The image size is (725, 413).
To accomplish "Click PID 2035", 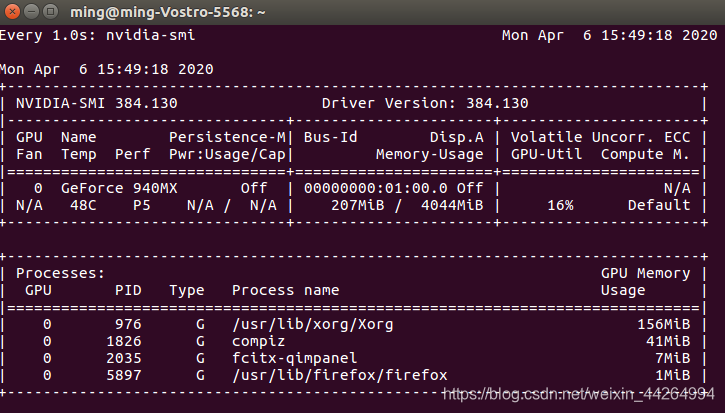I will coord(124,358).
